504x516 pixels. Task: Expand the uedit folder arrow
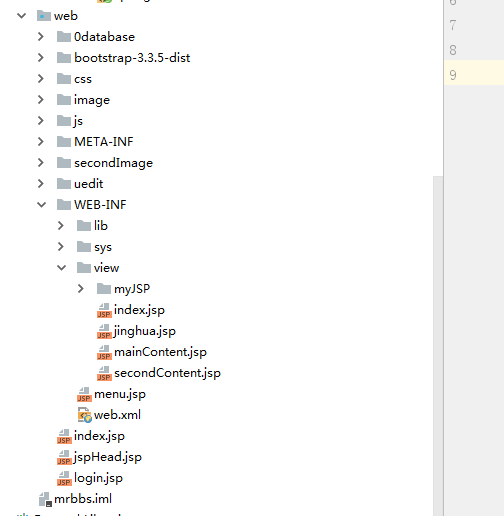pyautogui.click(x=41, y=184)
